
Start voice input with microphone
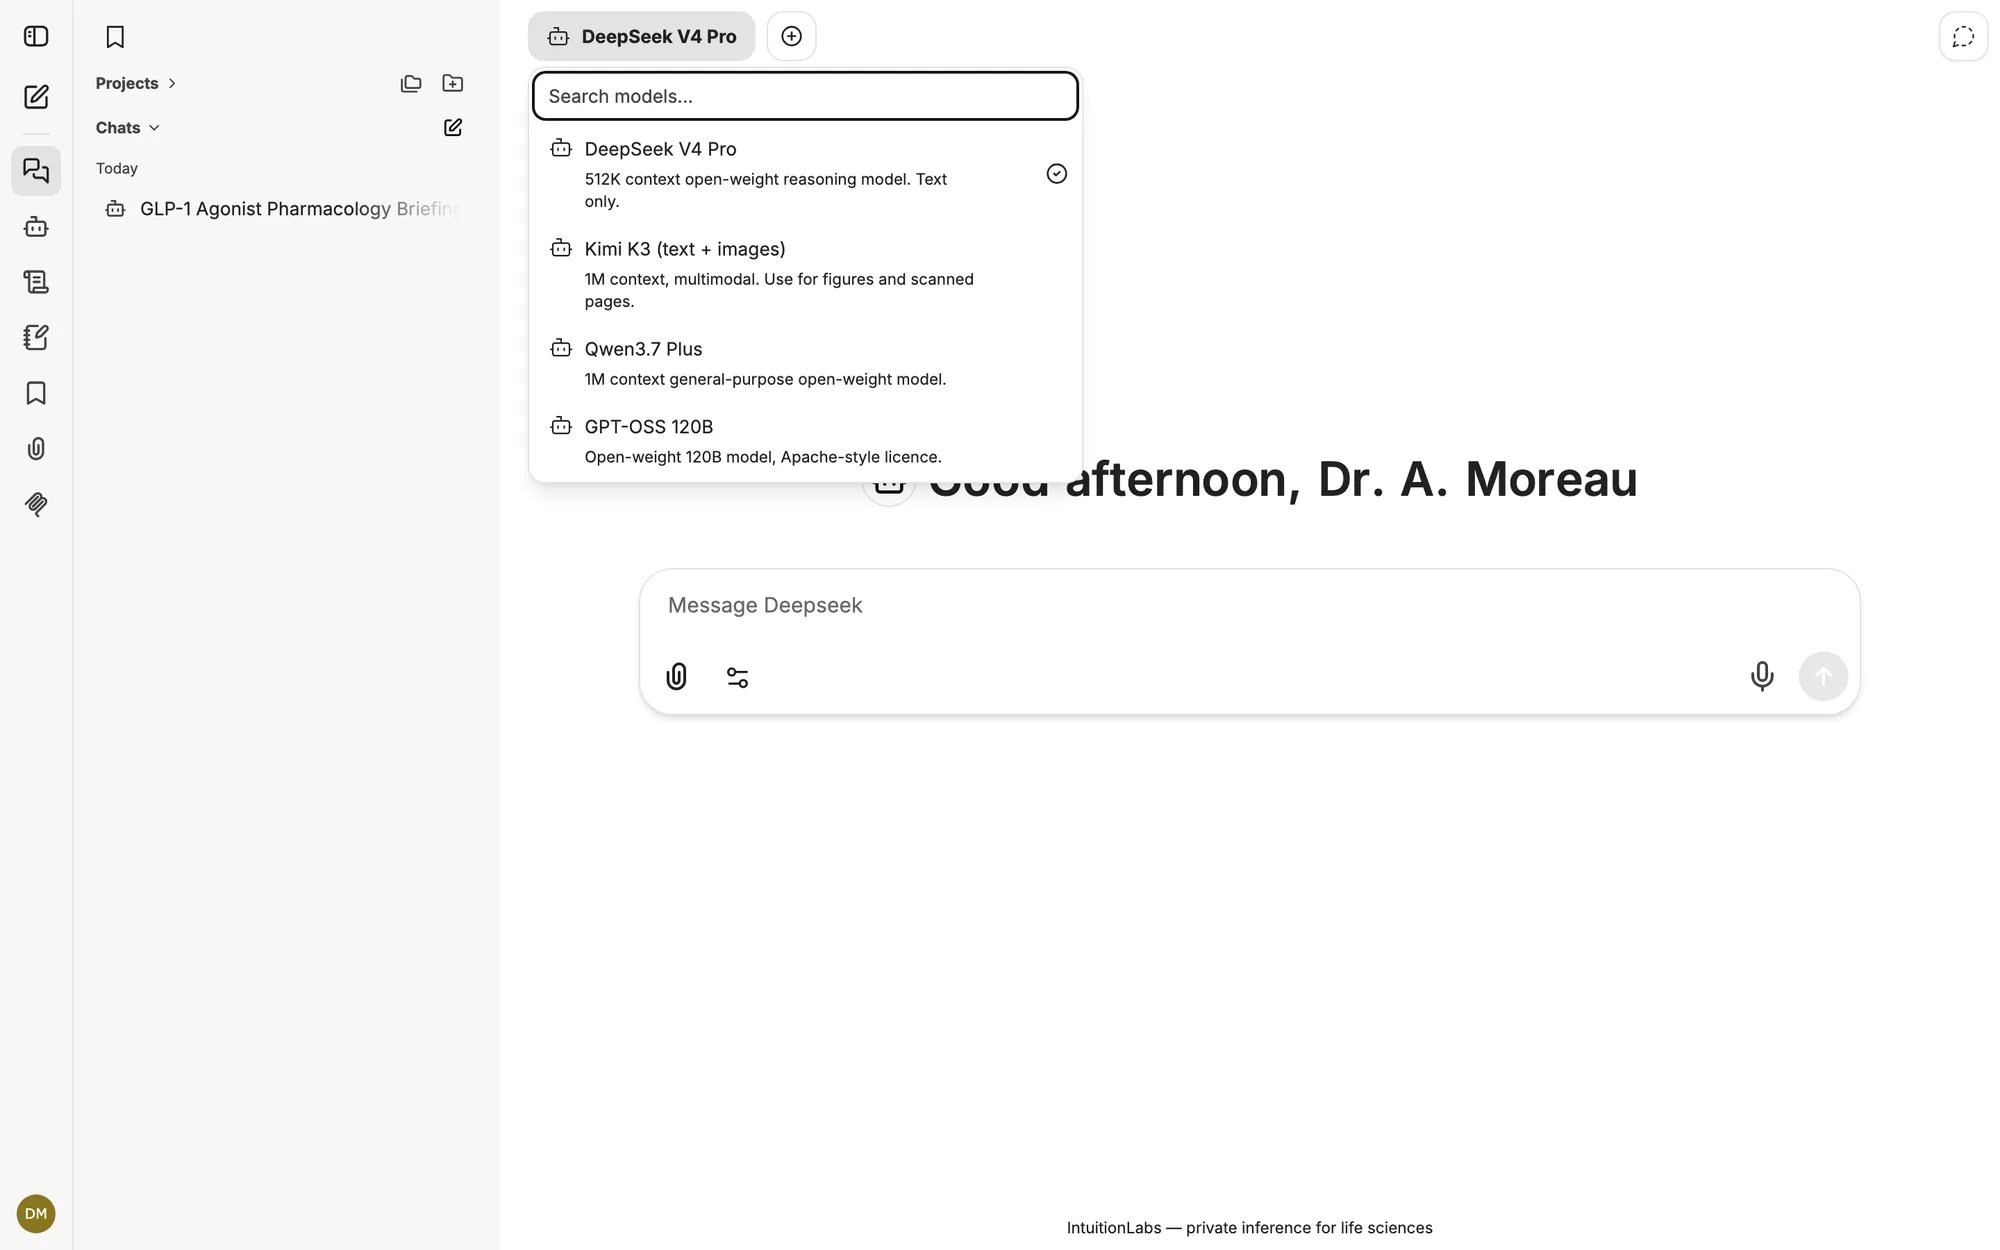coord(1762,677)
